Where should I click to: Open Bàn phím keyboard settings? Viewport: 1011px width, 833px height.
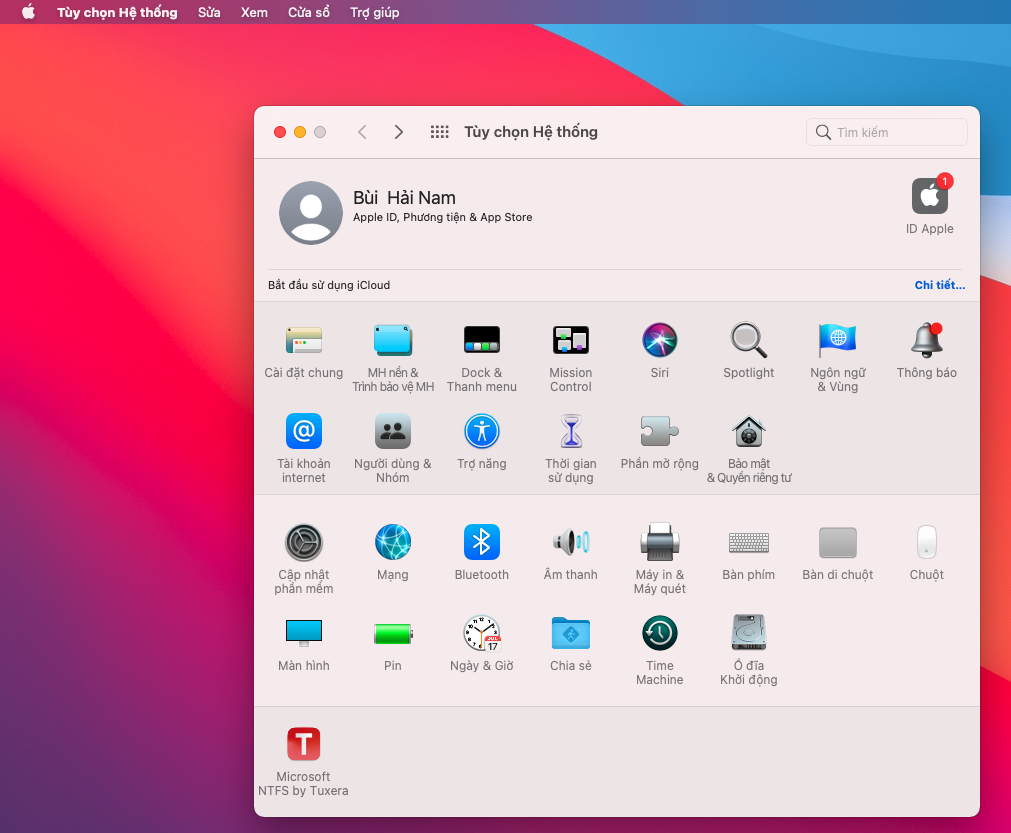point(749,542)
